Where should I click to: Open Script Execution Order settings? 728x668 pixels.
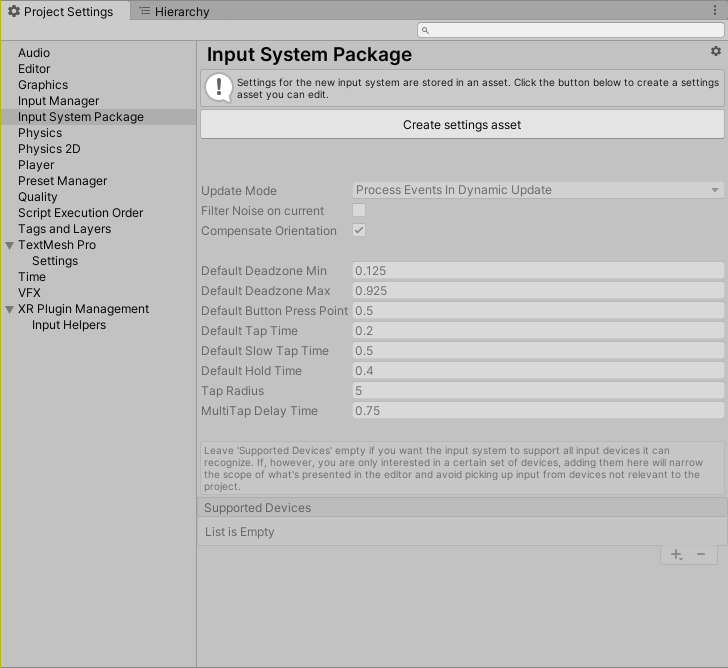pyautogui.click(x=80, y=213)
